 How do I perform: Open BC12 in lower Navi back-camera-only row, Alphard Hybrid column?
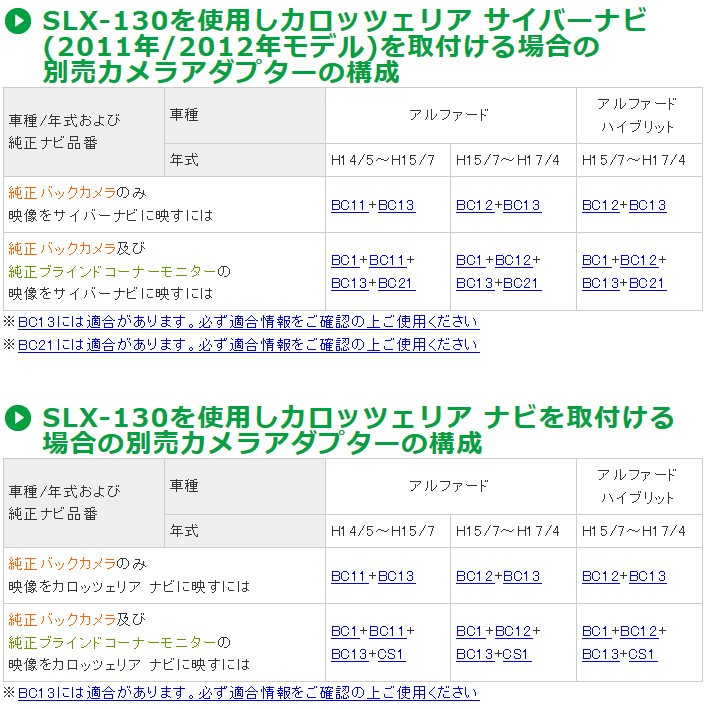point(600,576)
